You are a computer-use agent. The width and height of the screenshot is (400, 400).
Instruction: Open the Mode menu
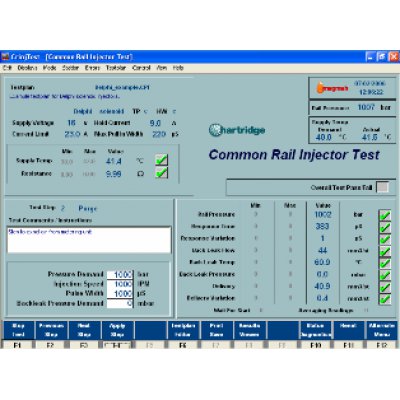click(x=49, y=68)
